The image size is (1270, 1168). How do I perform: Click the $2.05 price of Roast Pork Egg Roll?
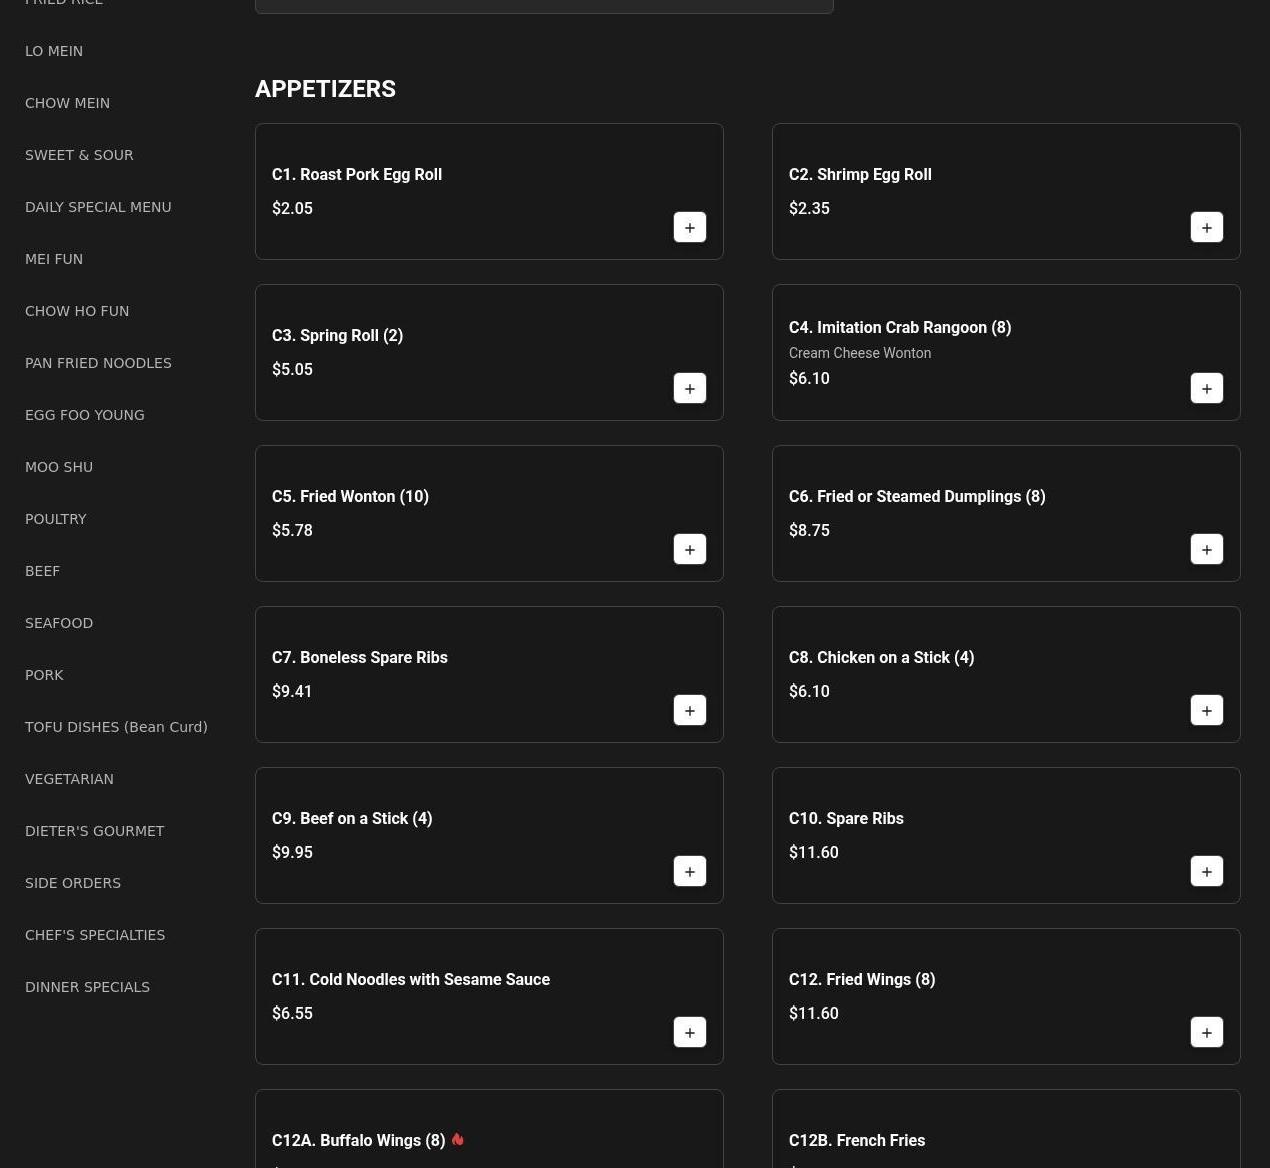click(x=292, y=208)
